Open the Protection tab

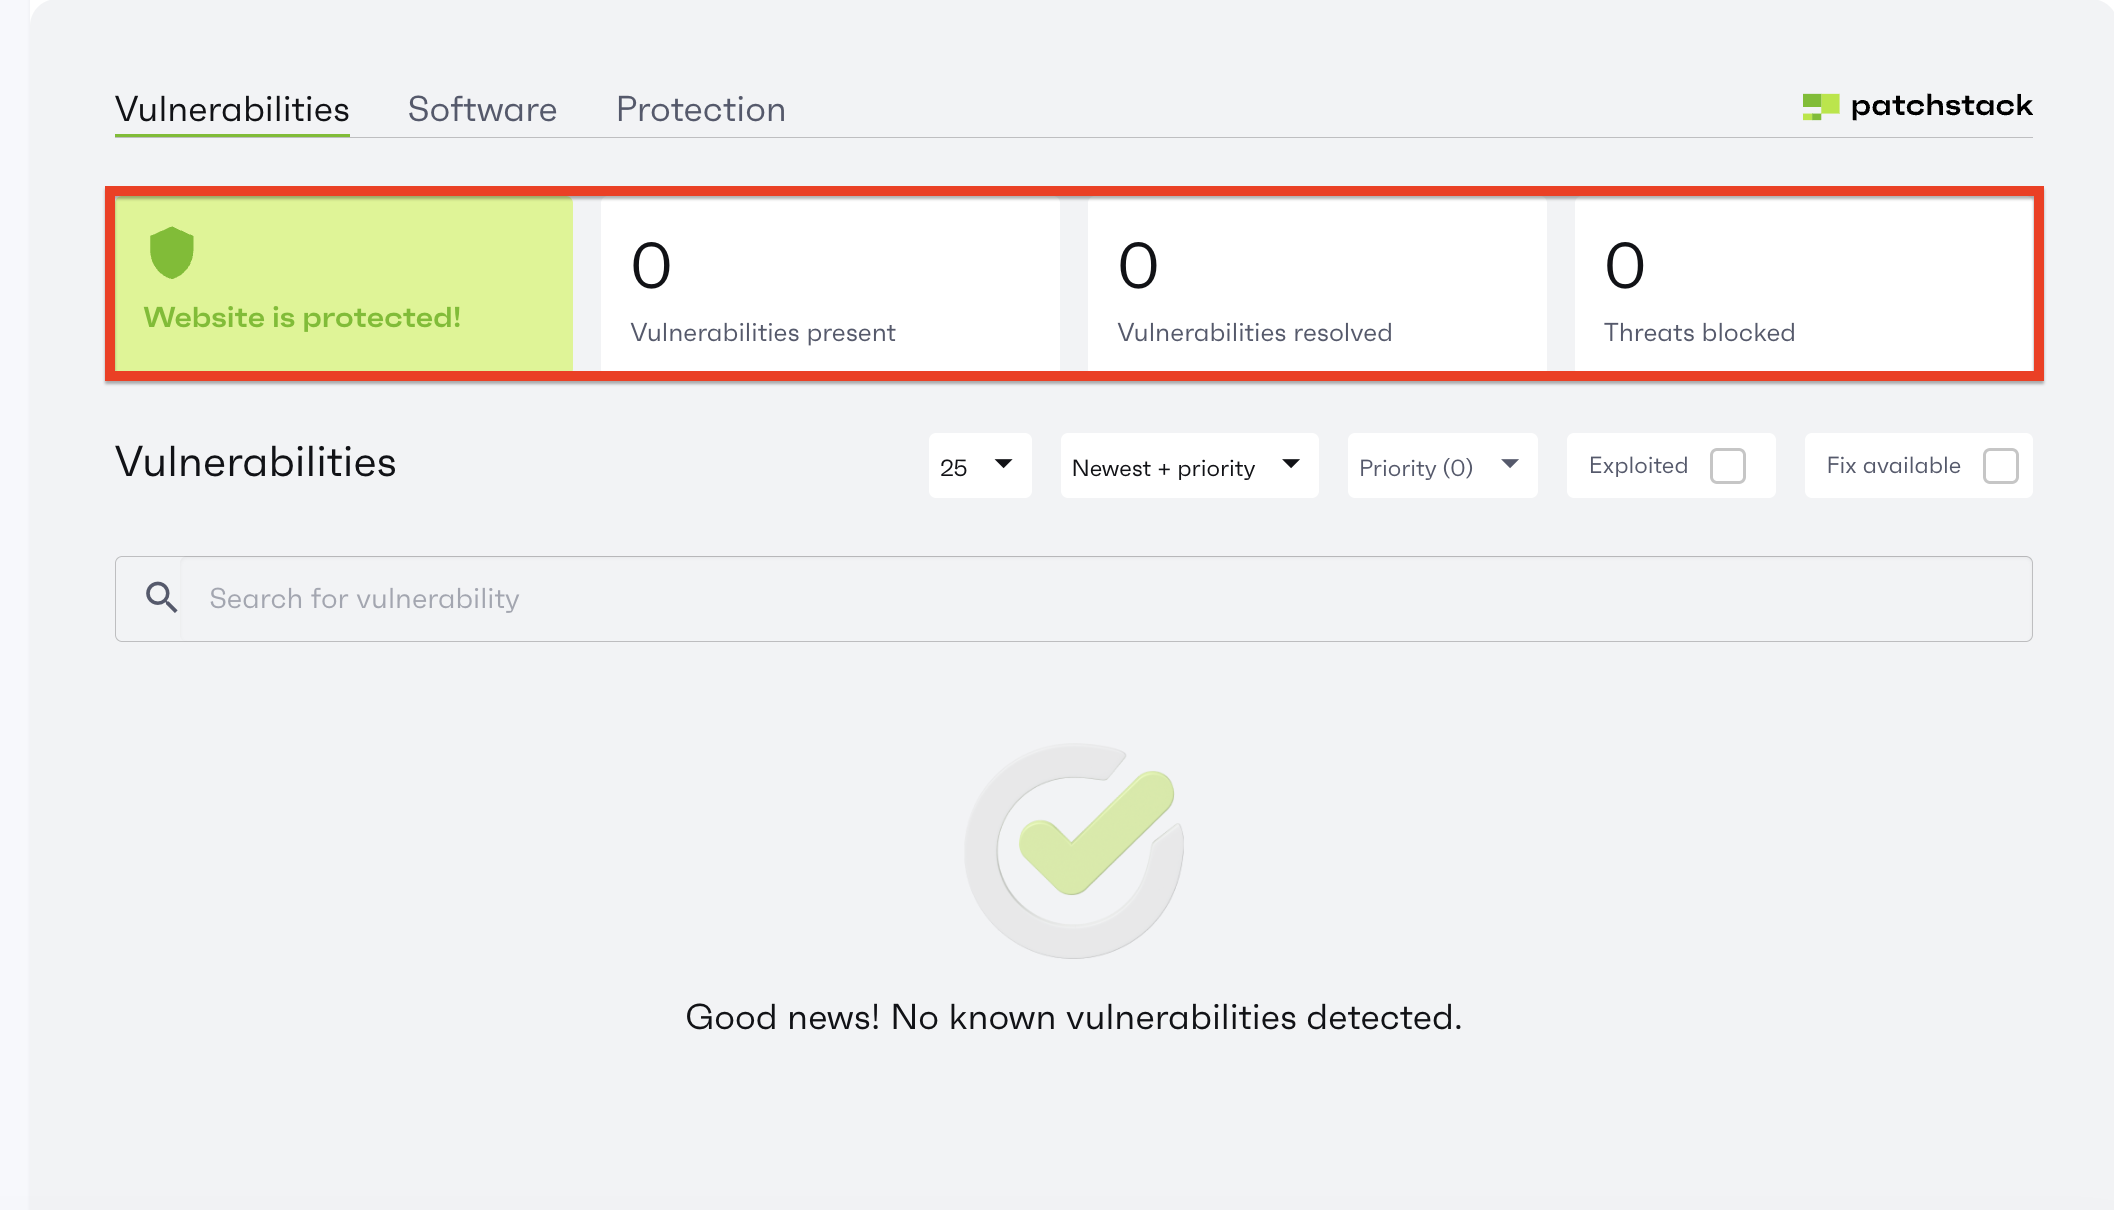point(700,109)
